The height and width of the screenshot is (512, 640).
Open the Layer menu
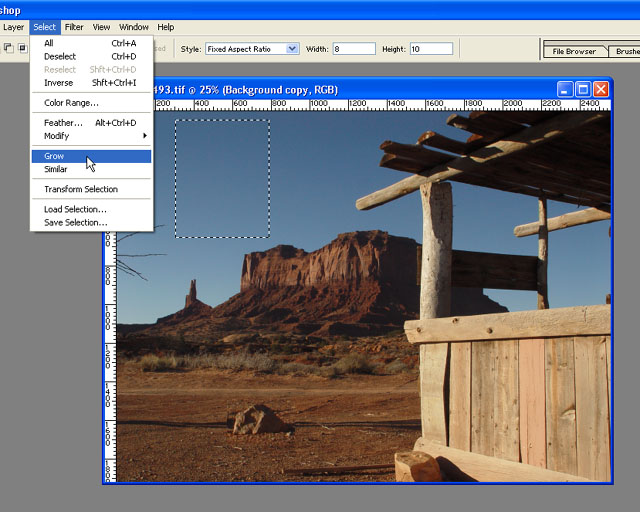point(13,27)
